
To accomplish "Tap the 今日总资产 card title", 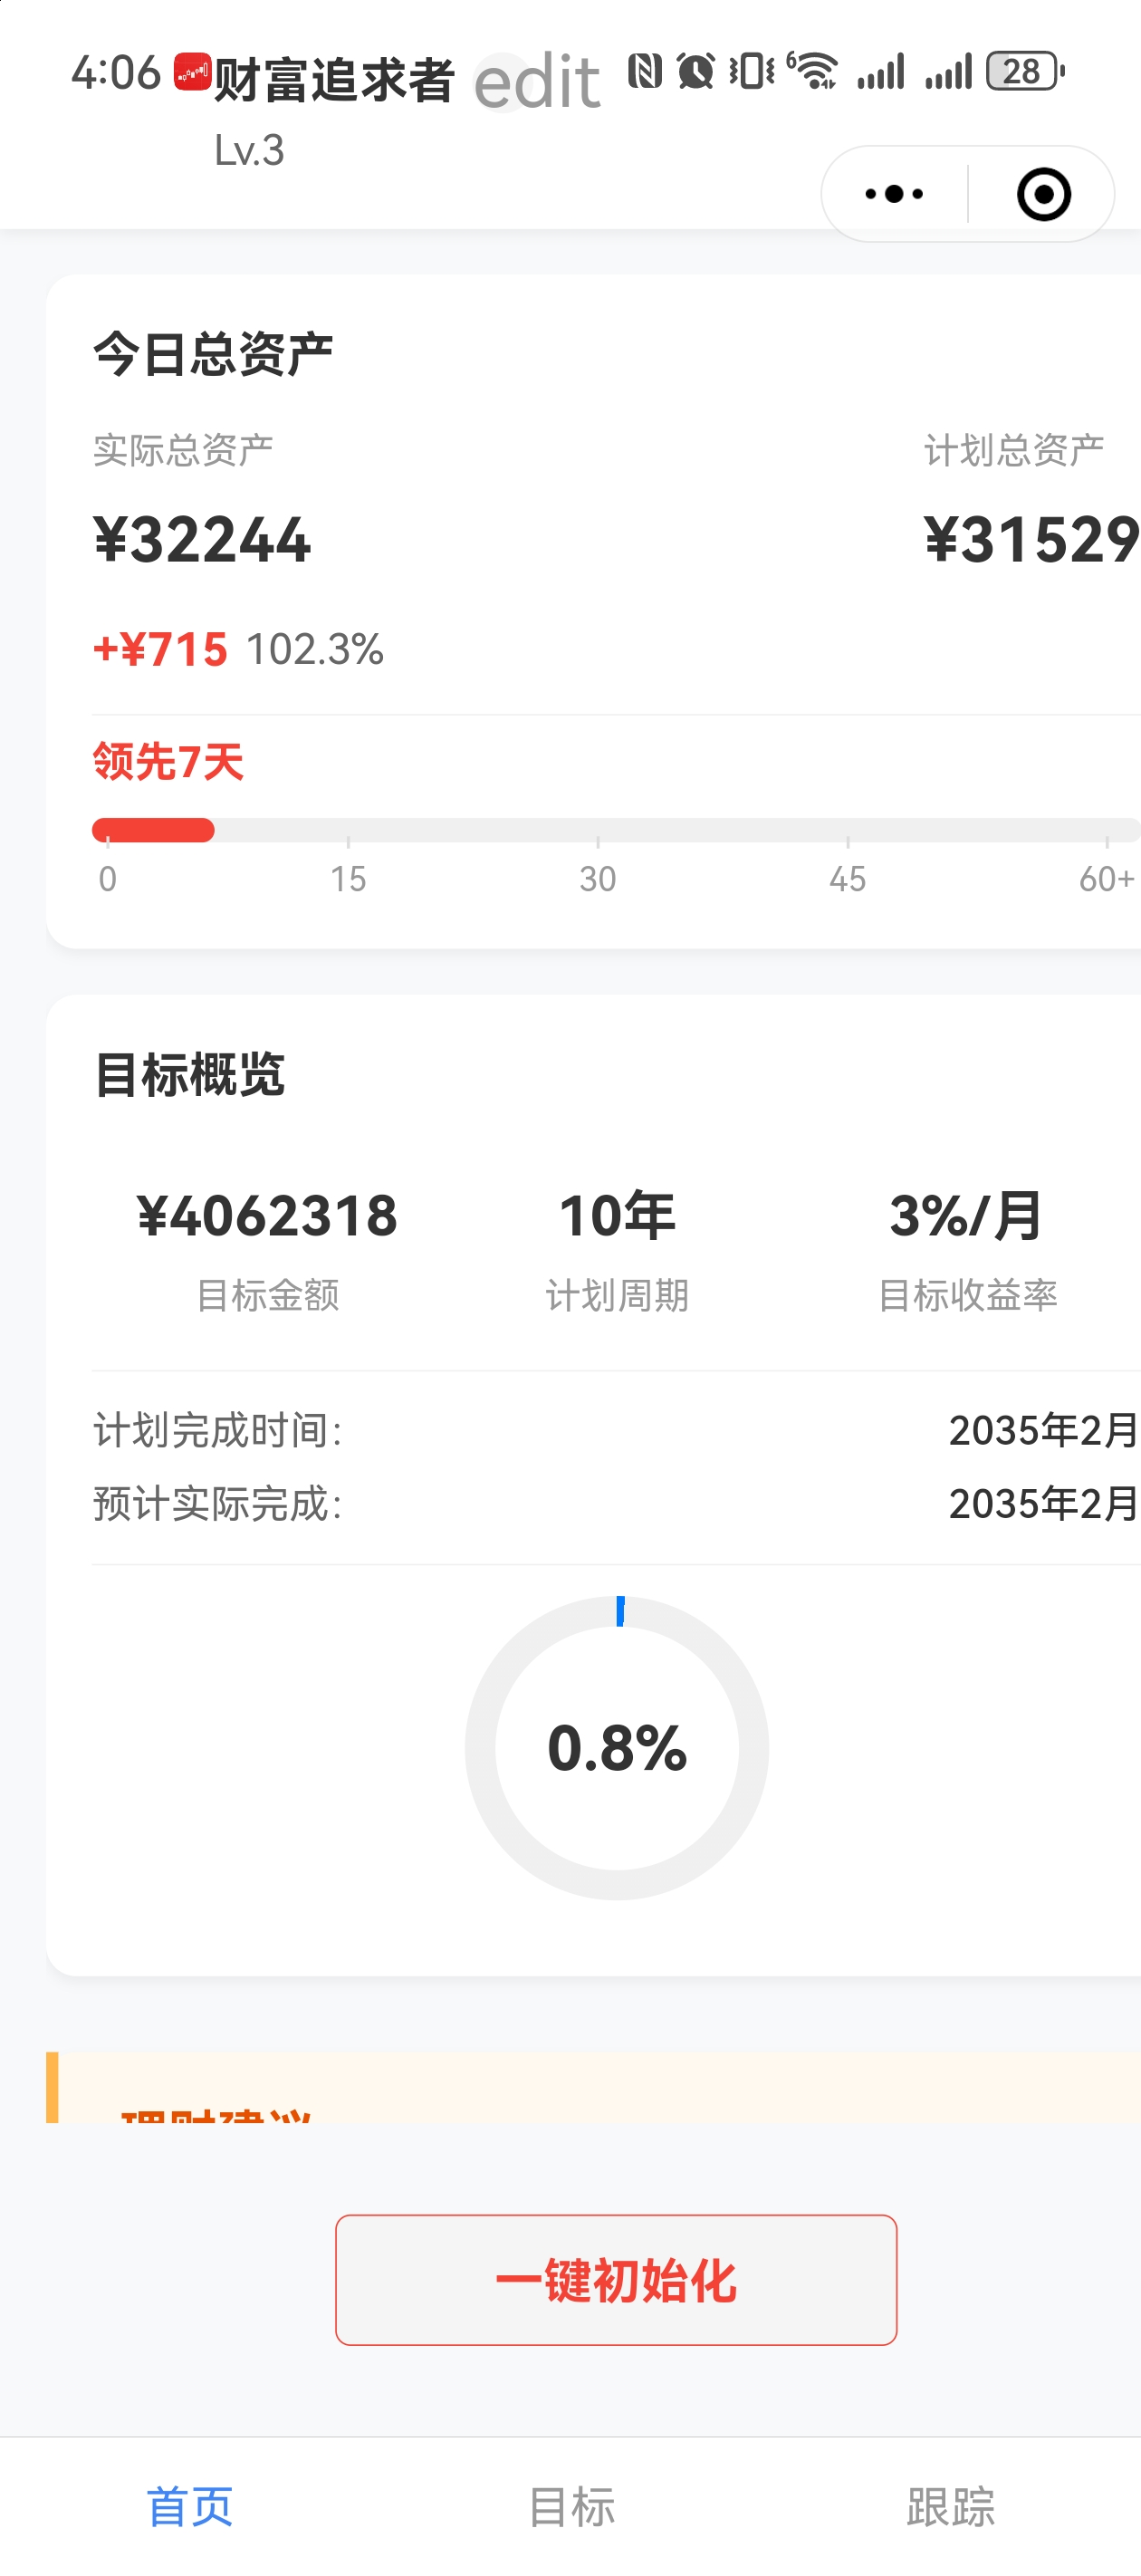I will [x=213, y=354].
